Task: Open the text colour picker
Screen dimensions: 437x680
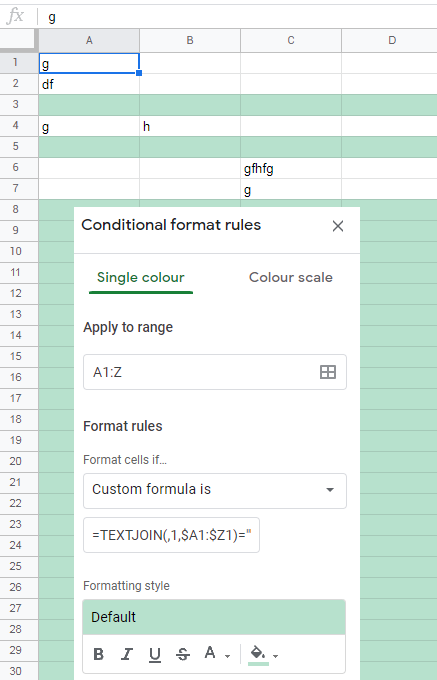Action: 210,653
